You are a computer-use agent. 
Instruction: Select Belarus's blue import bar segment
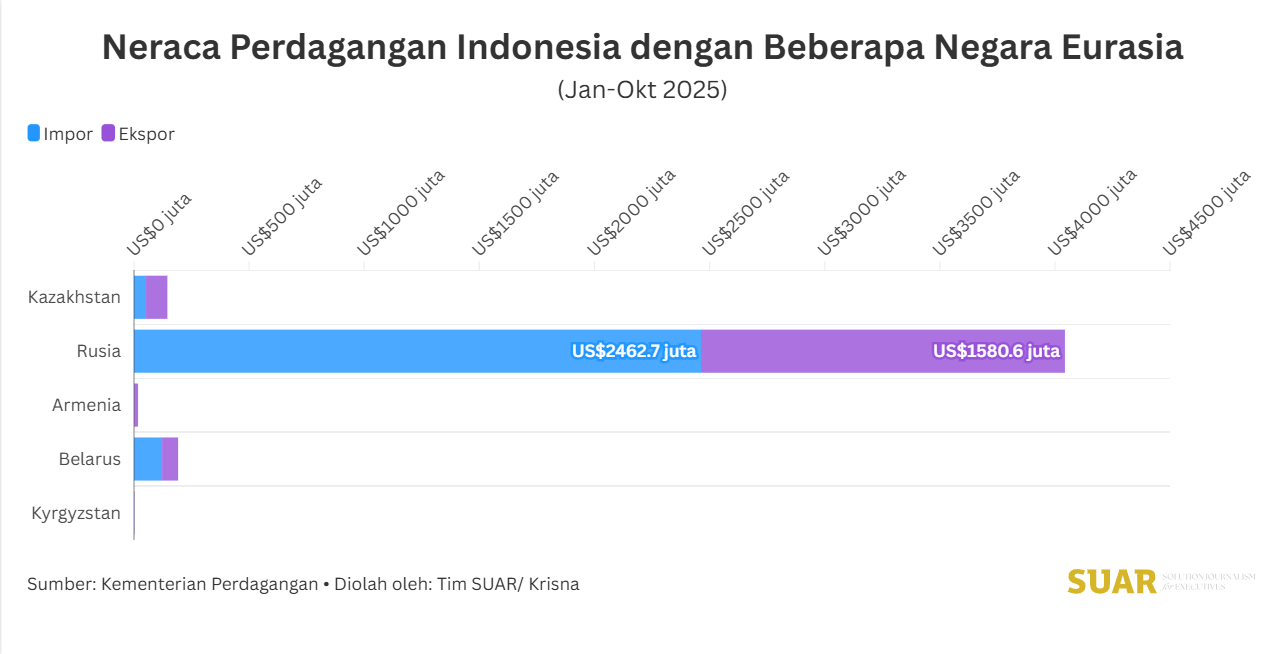pyautogui.click(x=148, y=459)
